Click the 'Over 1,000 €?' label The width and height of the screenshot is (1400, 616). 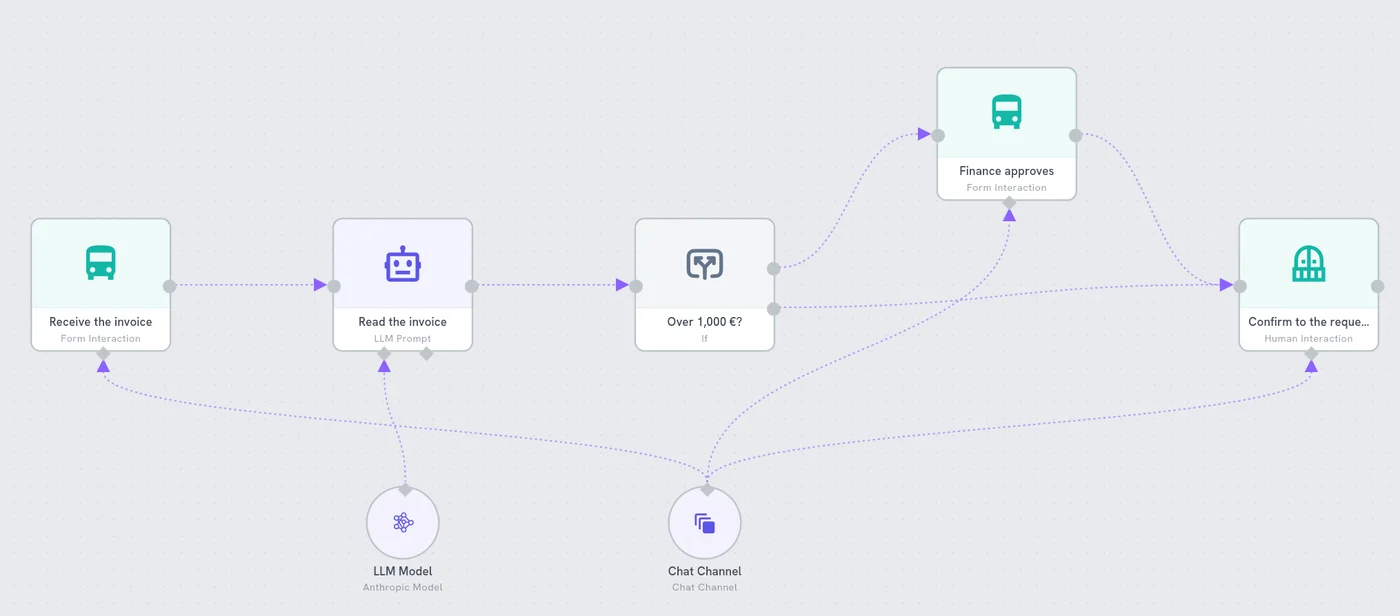705,322
